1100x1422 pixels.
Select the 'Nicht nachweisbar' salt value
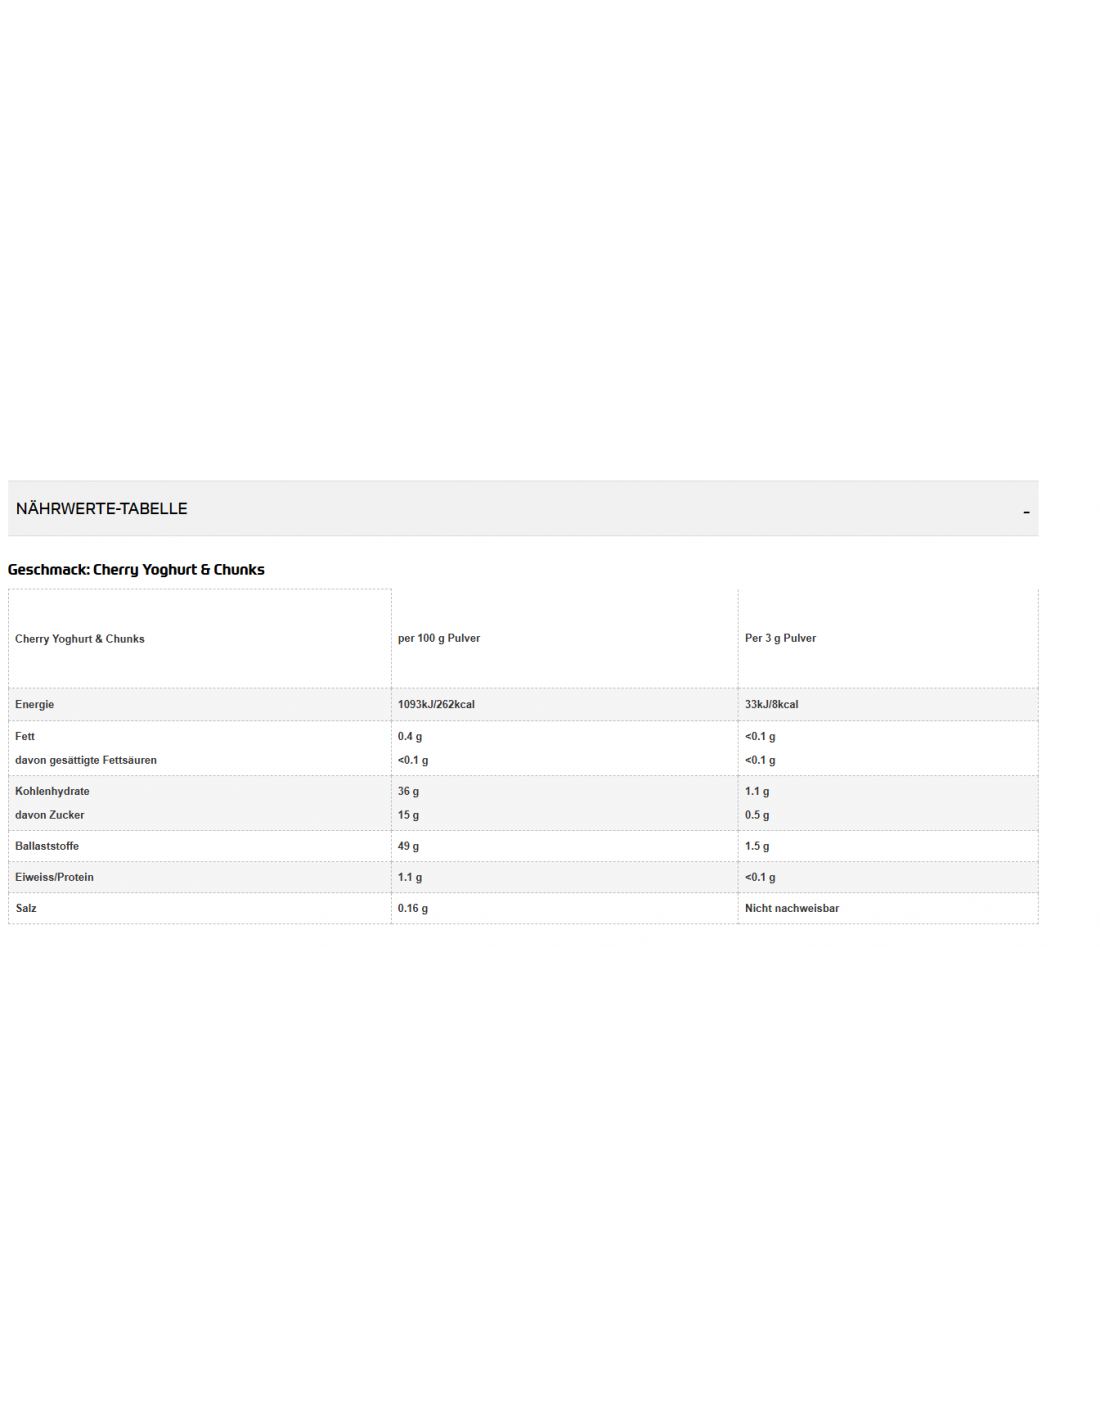[x=792, y=909]
